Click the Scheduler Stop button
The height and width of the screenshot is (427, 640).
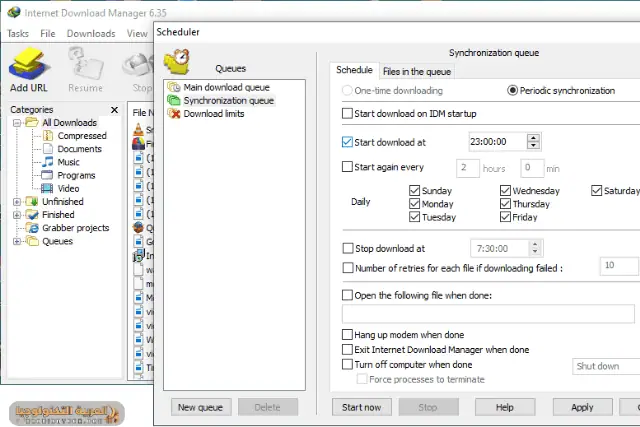[428, 407]
